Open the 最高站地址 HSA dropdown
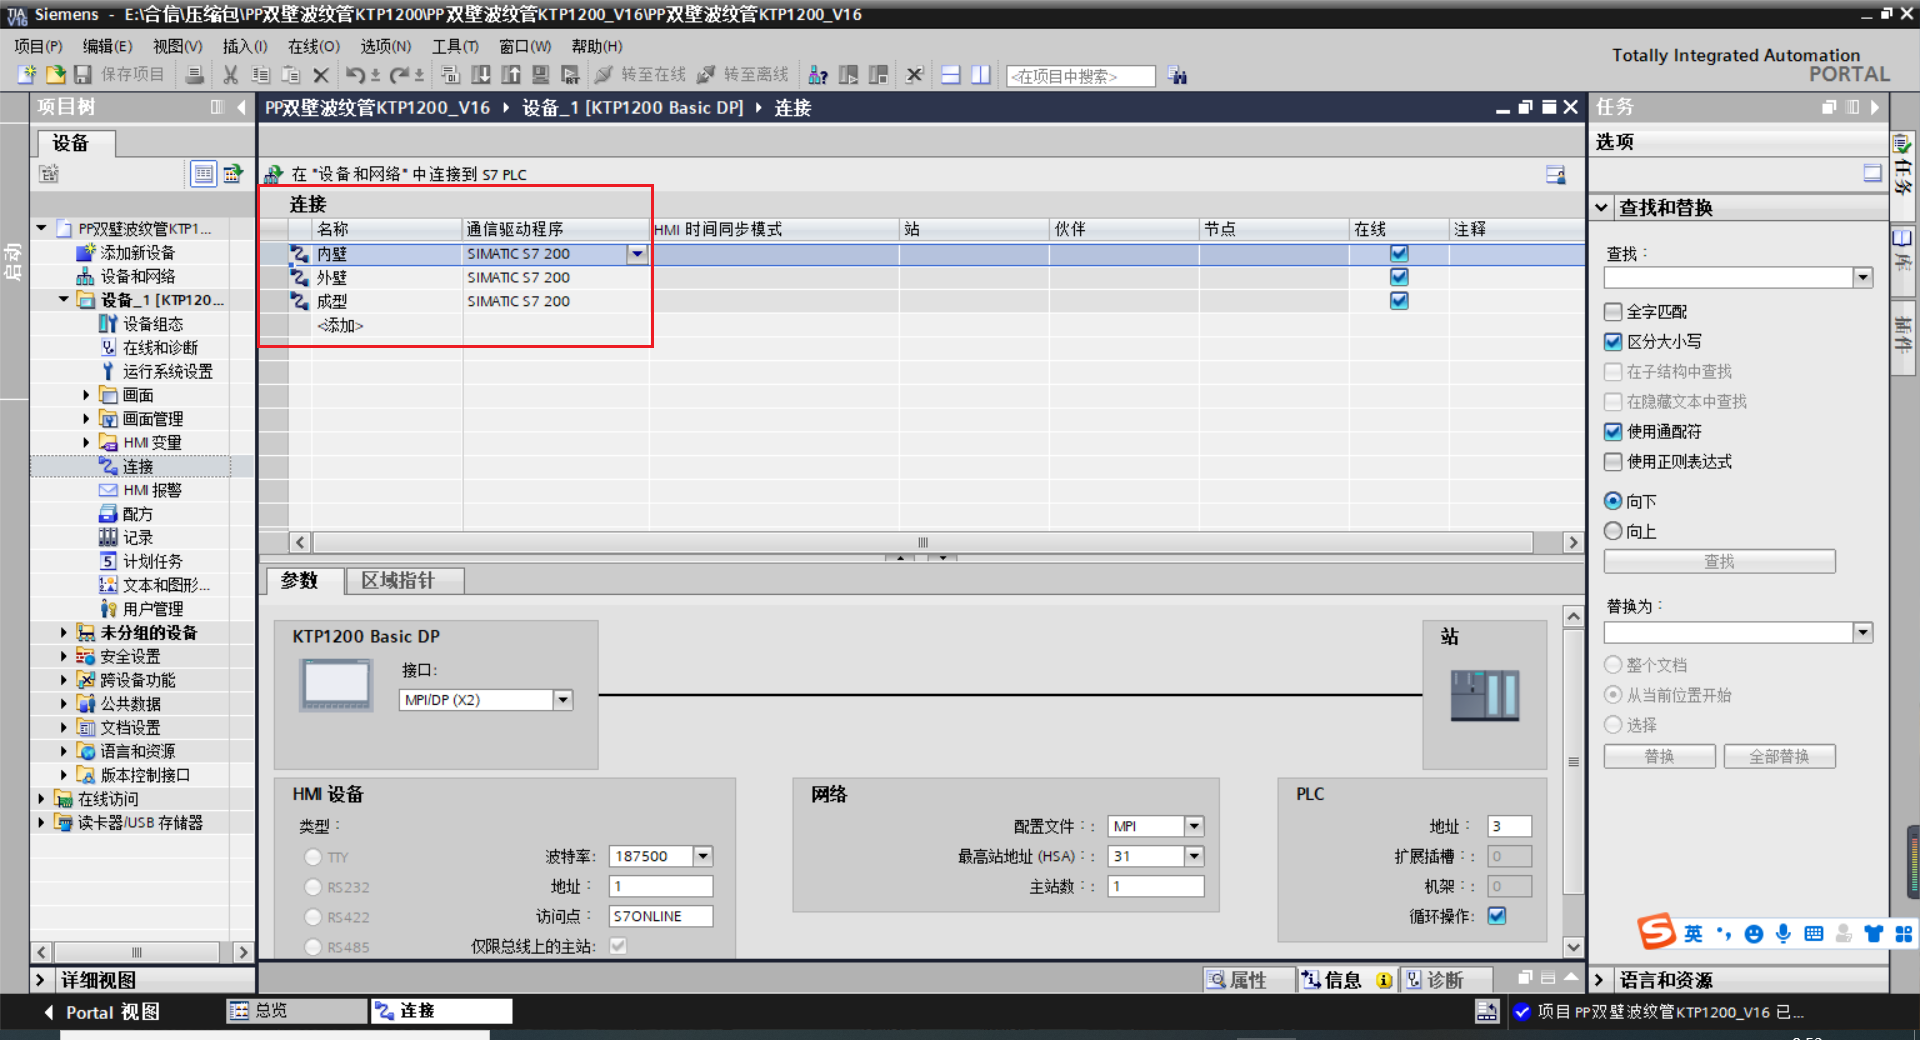This screenshot has height=1040, width=1920. coord(1194,856)
